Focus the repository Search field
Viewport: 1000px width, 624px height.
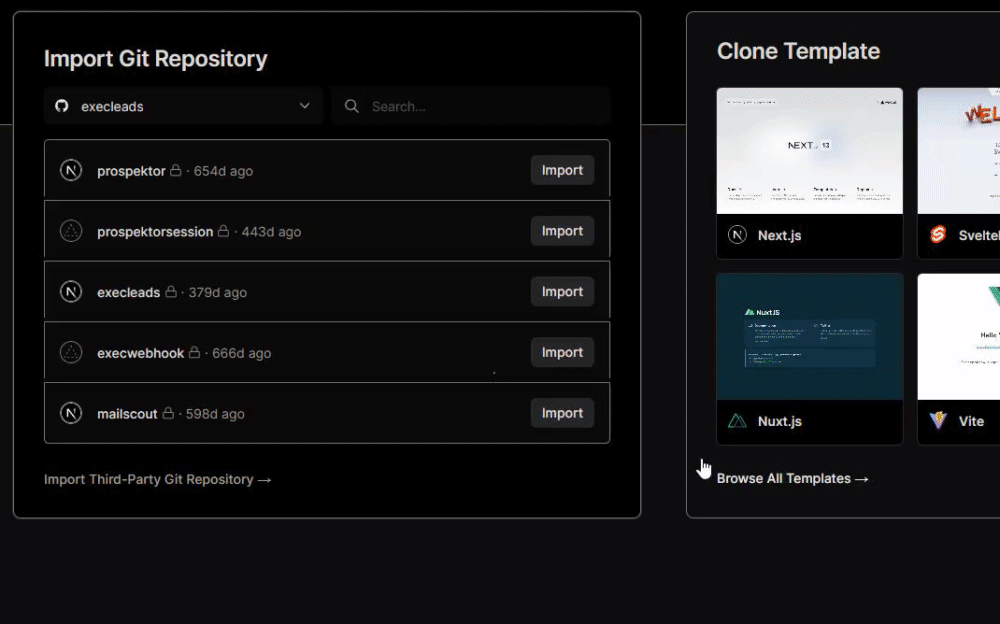[x=471, y=106]
